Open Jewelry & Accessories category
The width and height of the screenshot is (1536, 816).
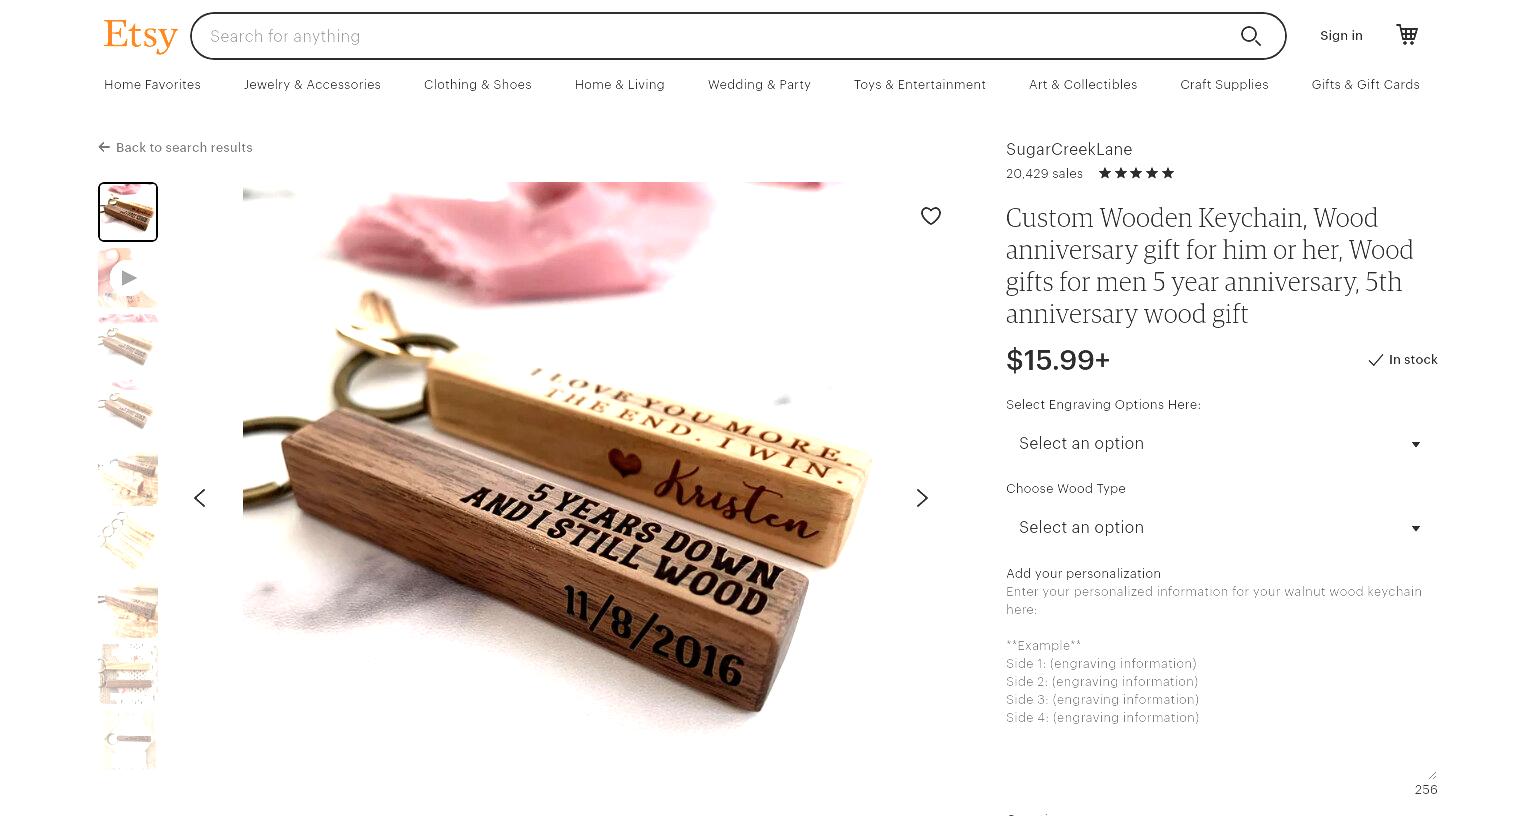312,85
